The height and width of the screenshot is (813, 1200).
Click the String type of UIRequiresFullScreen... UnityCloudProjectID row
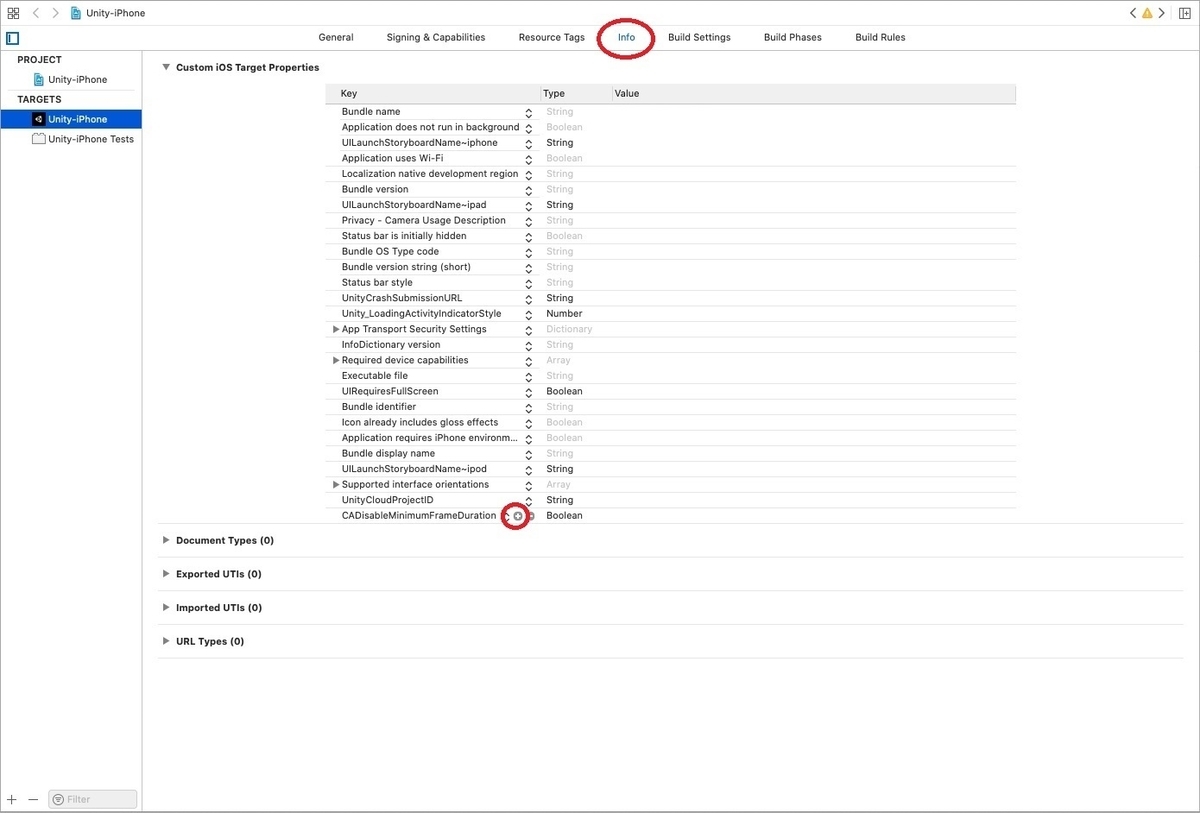click(x=559, y=500)
